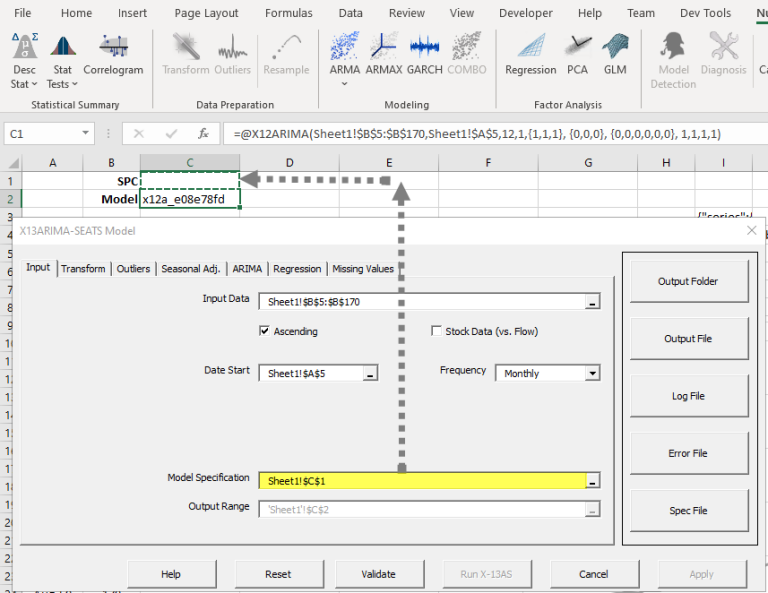Switch to the Seasonal Adj. tab

point(191,269)
